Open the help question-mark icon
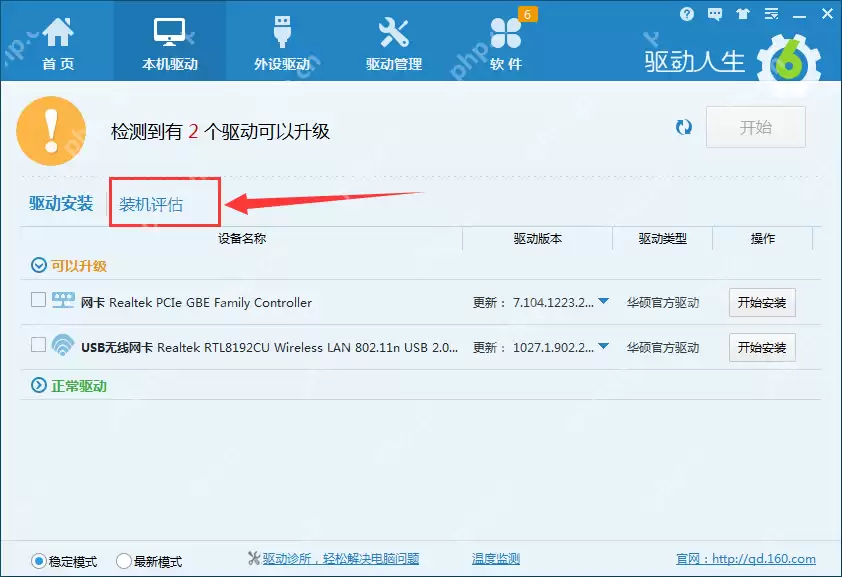 (688, 14)
